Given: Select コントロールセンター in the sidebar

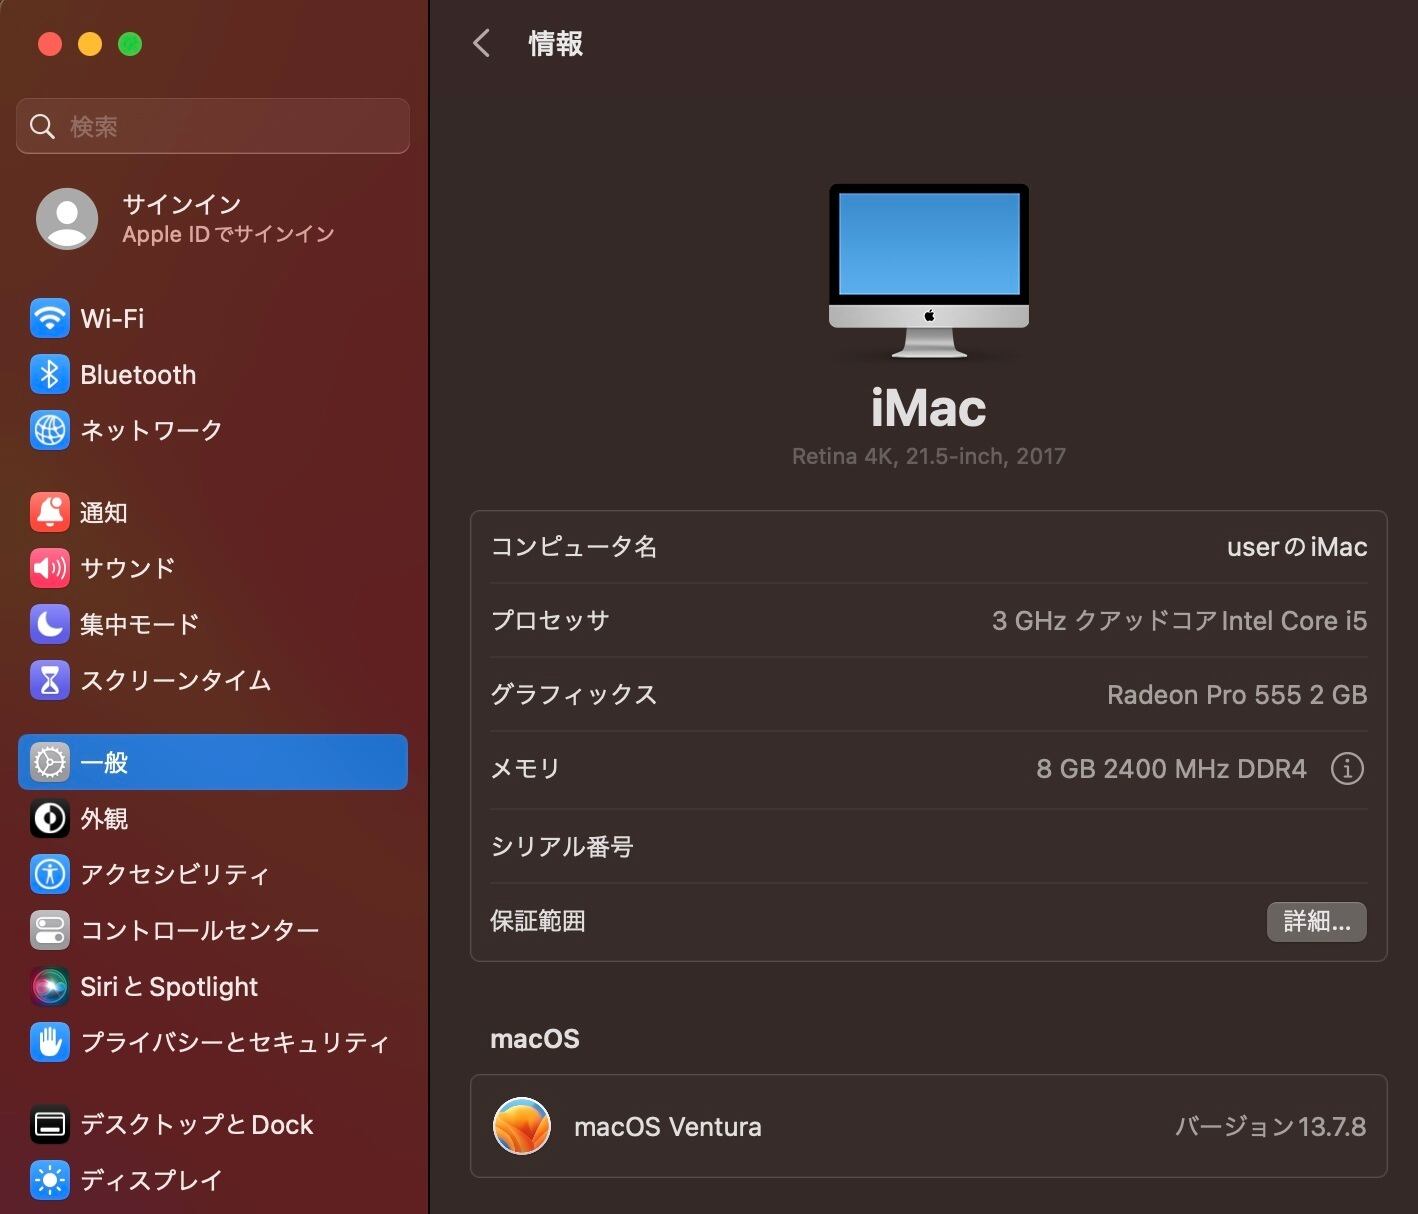Looking at the screenshot, I should pyautogui.click(x=213, y=930).
